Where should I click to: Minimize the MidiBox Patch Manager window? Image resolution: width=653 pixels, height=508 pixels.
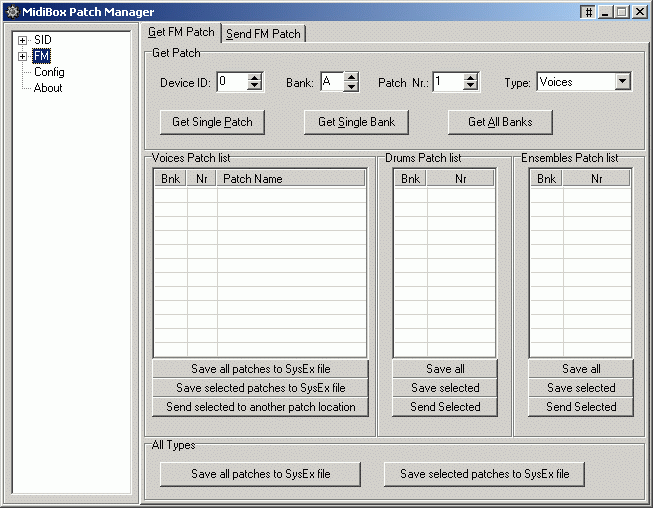[x=606, y=12]
